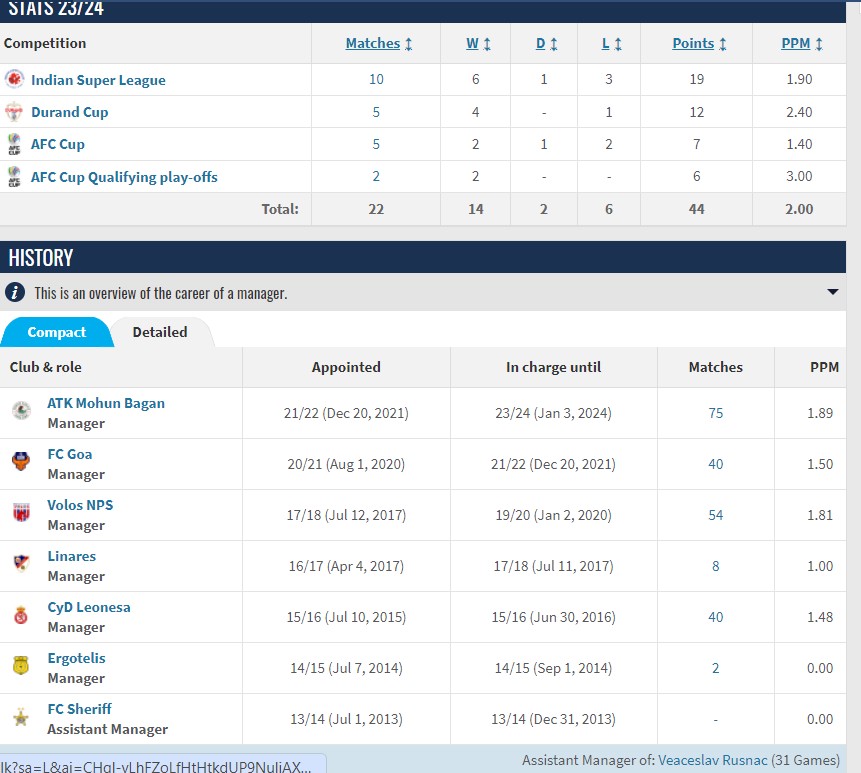The width and height of the screenshot is (861, 773).
Task: Click the Durand Cup trophy logo
Action: click(14, 112)
